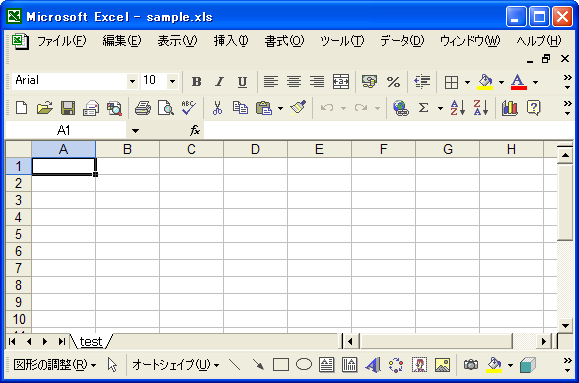Viewport: 579px width, 383px height.
Task: Select the Arrow drawing tool
Action: click(x=258, y=365)
